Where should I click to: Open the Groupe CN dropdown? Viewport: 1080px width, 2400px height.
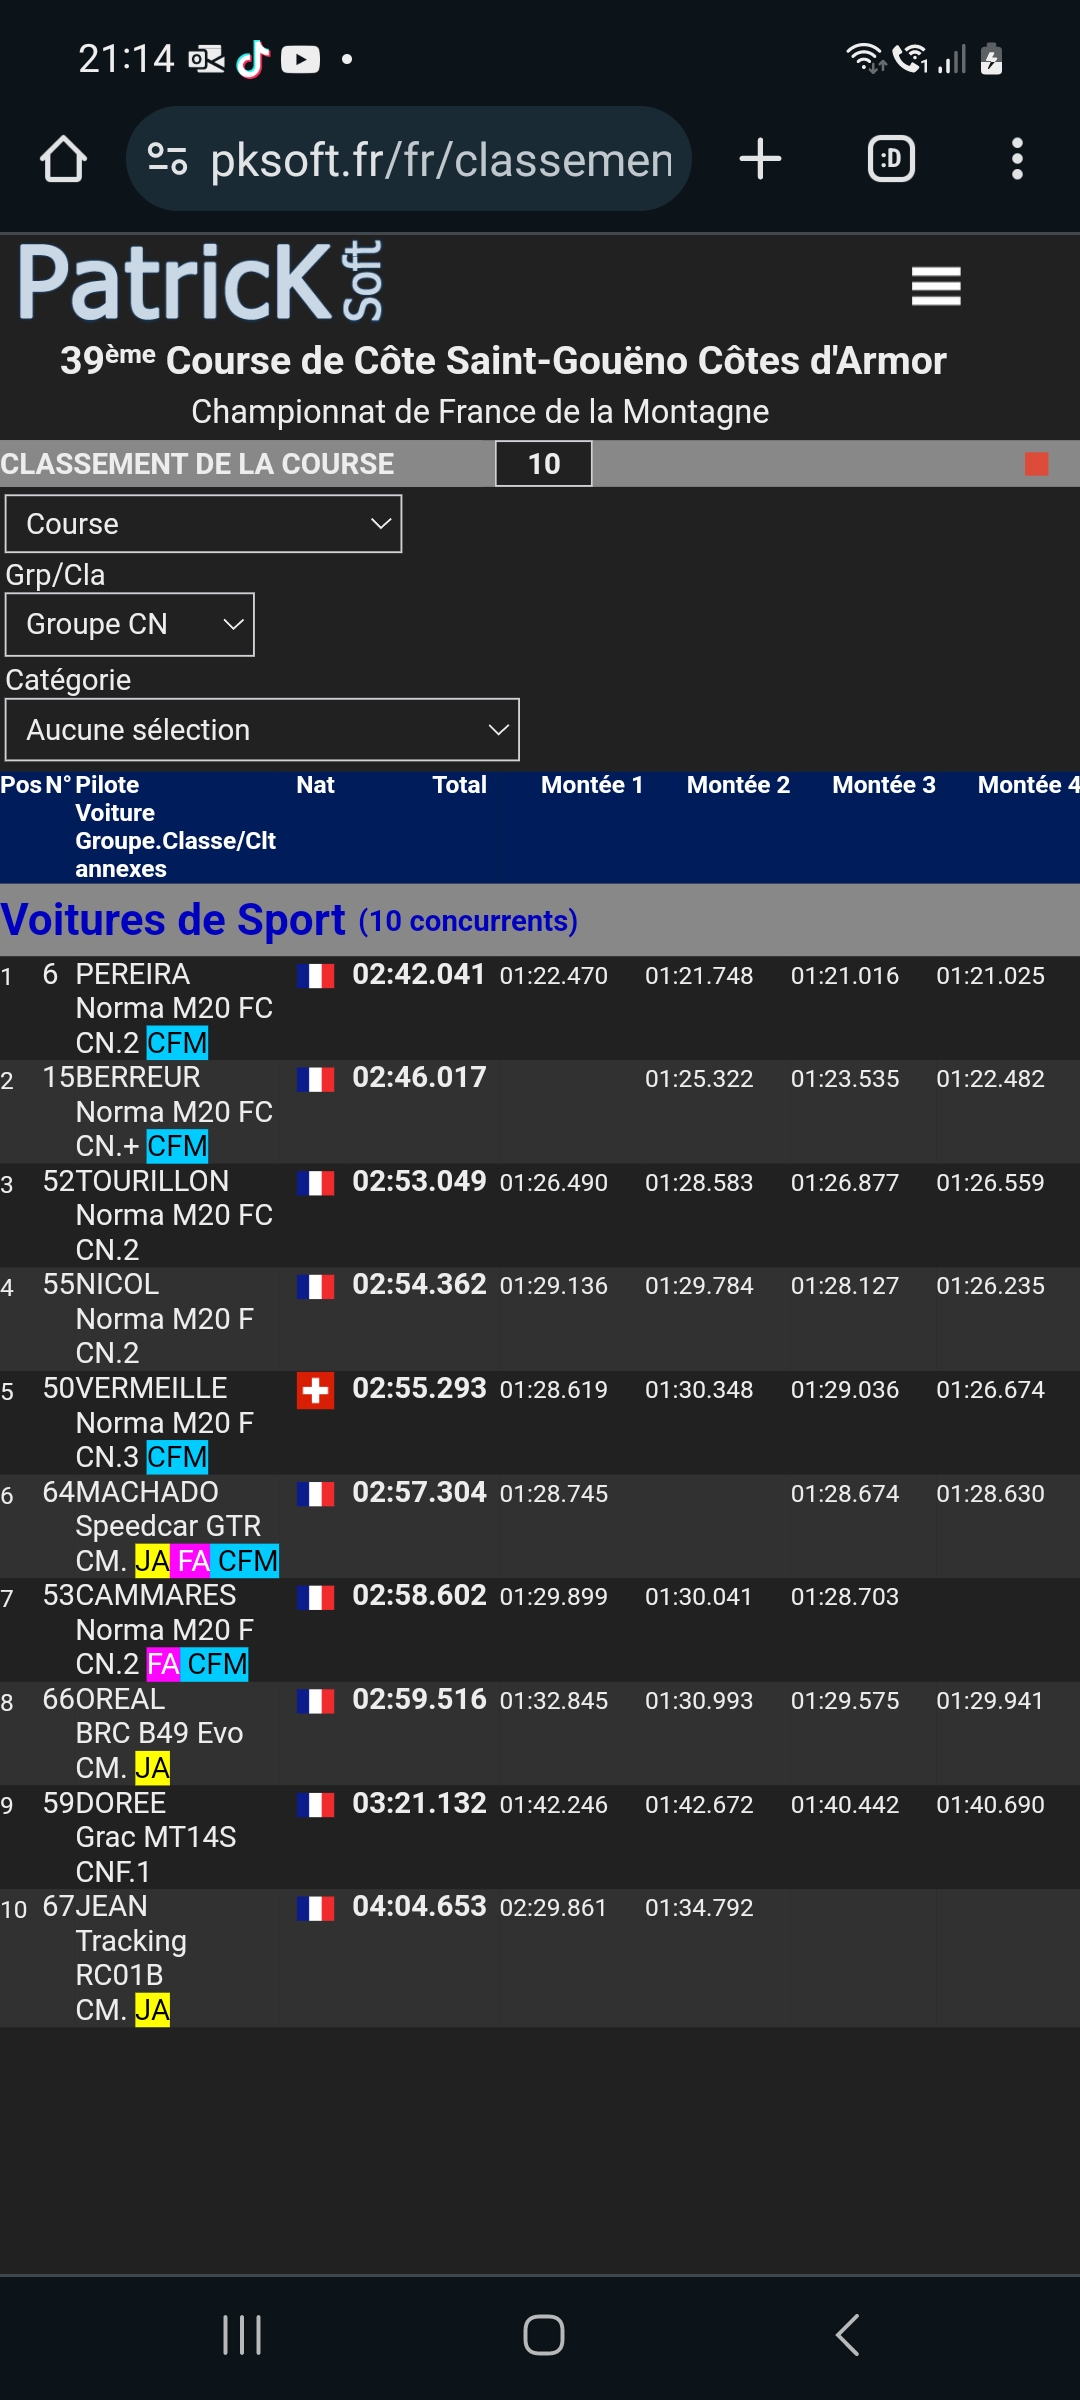tap(130, 624)
